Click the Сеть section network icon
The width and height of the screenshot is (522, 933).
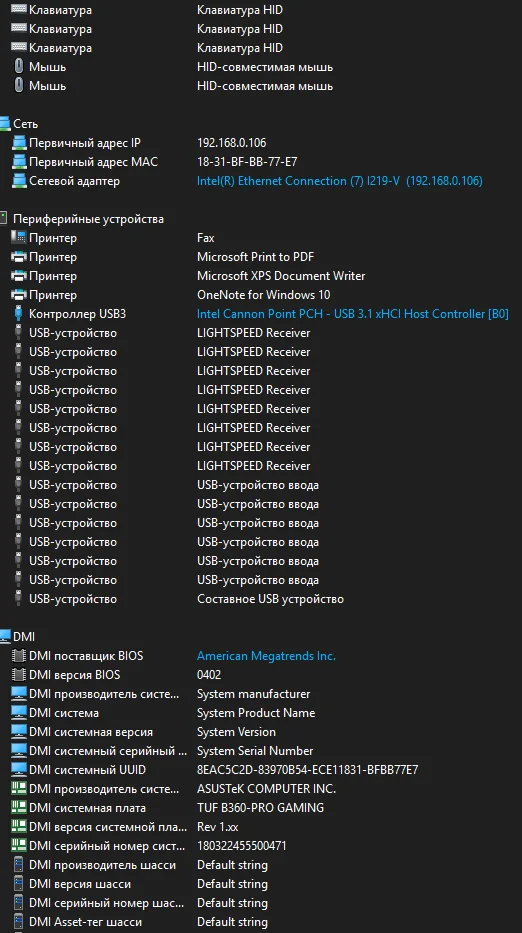tap(5, 124)
